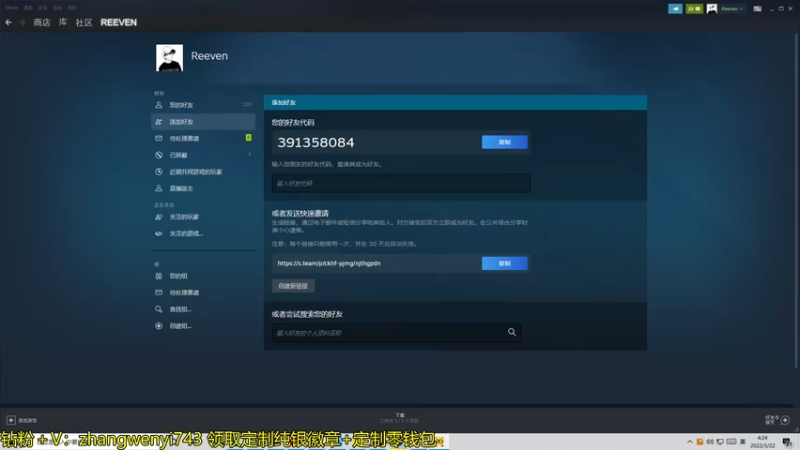
Task: Open the 下载 downloads status
Action: [x=399, y=418]
